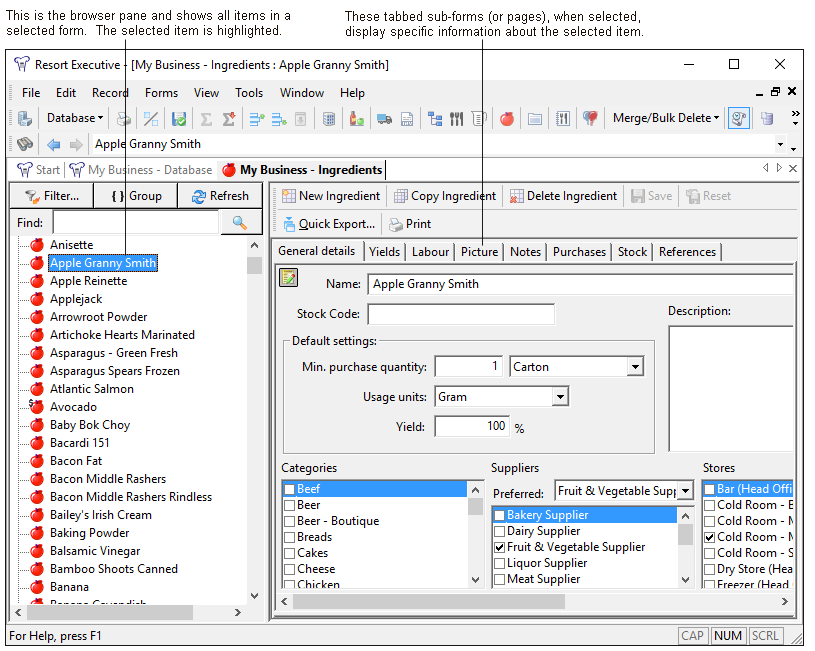
Task: Tick the Breads category checkbox
Action: pyautogui.click(x=290, y=537)
